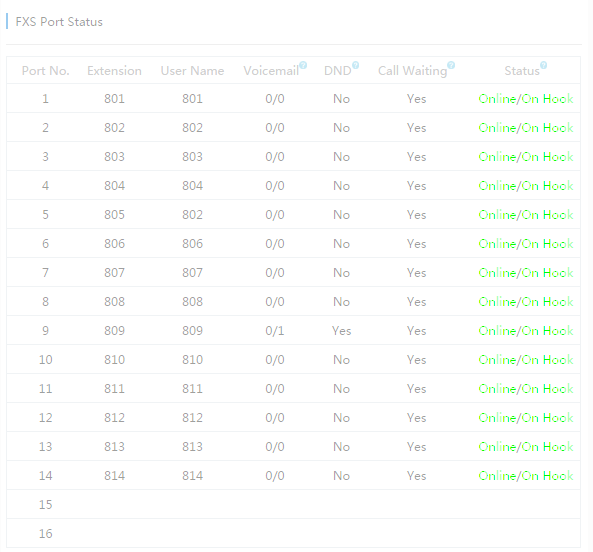Click port number 7
The height and width of the screenshot is (552, 593).
[x=45, y=273]
